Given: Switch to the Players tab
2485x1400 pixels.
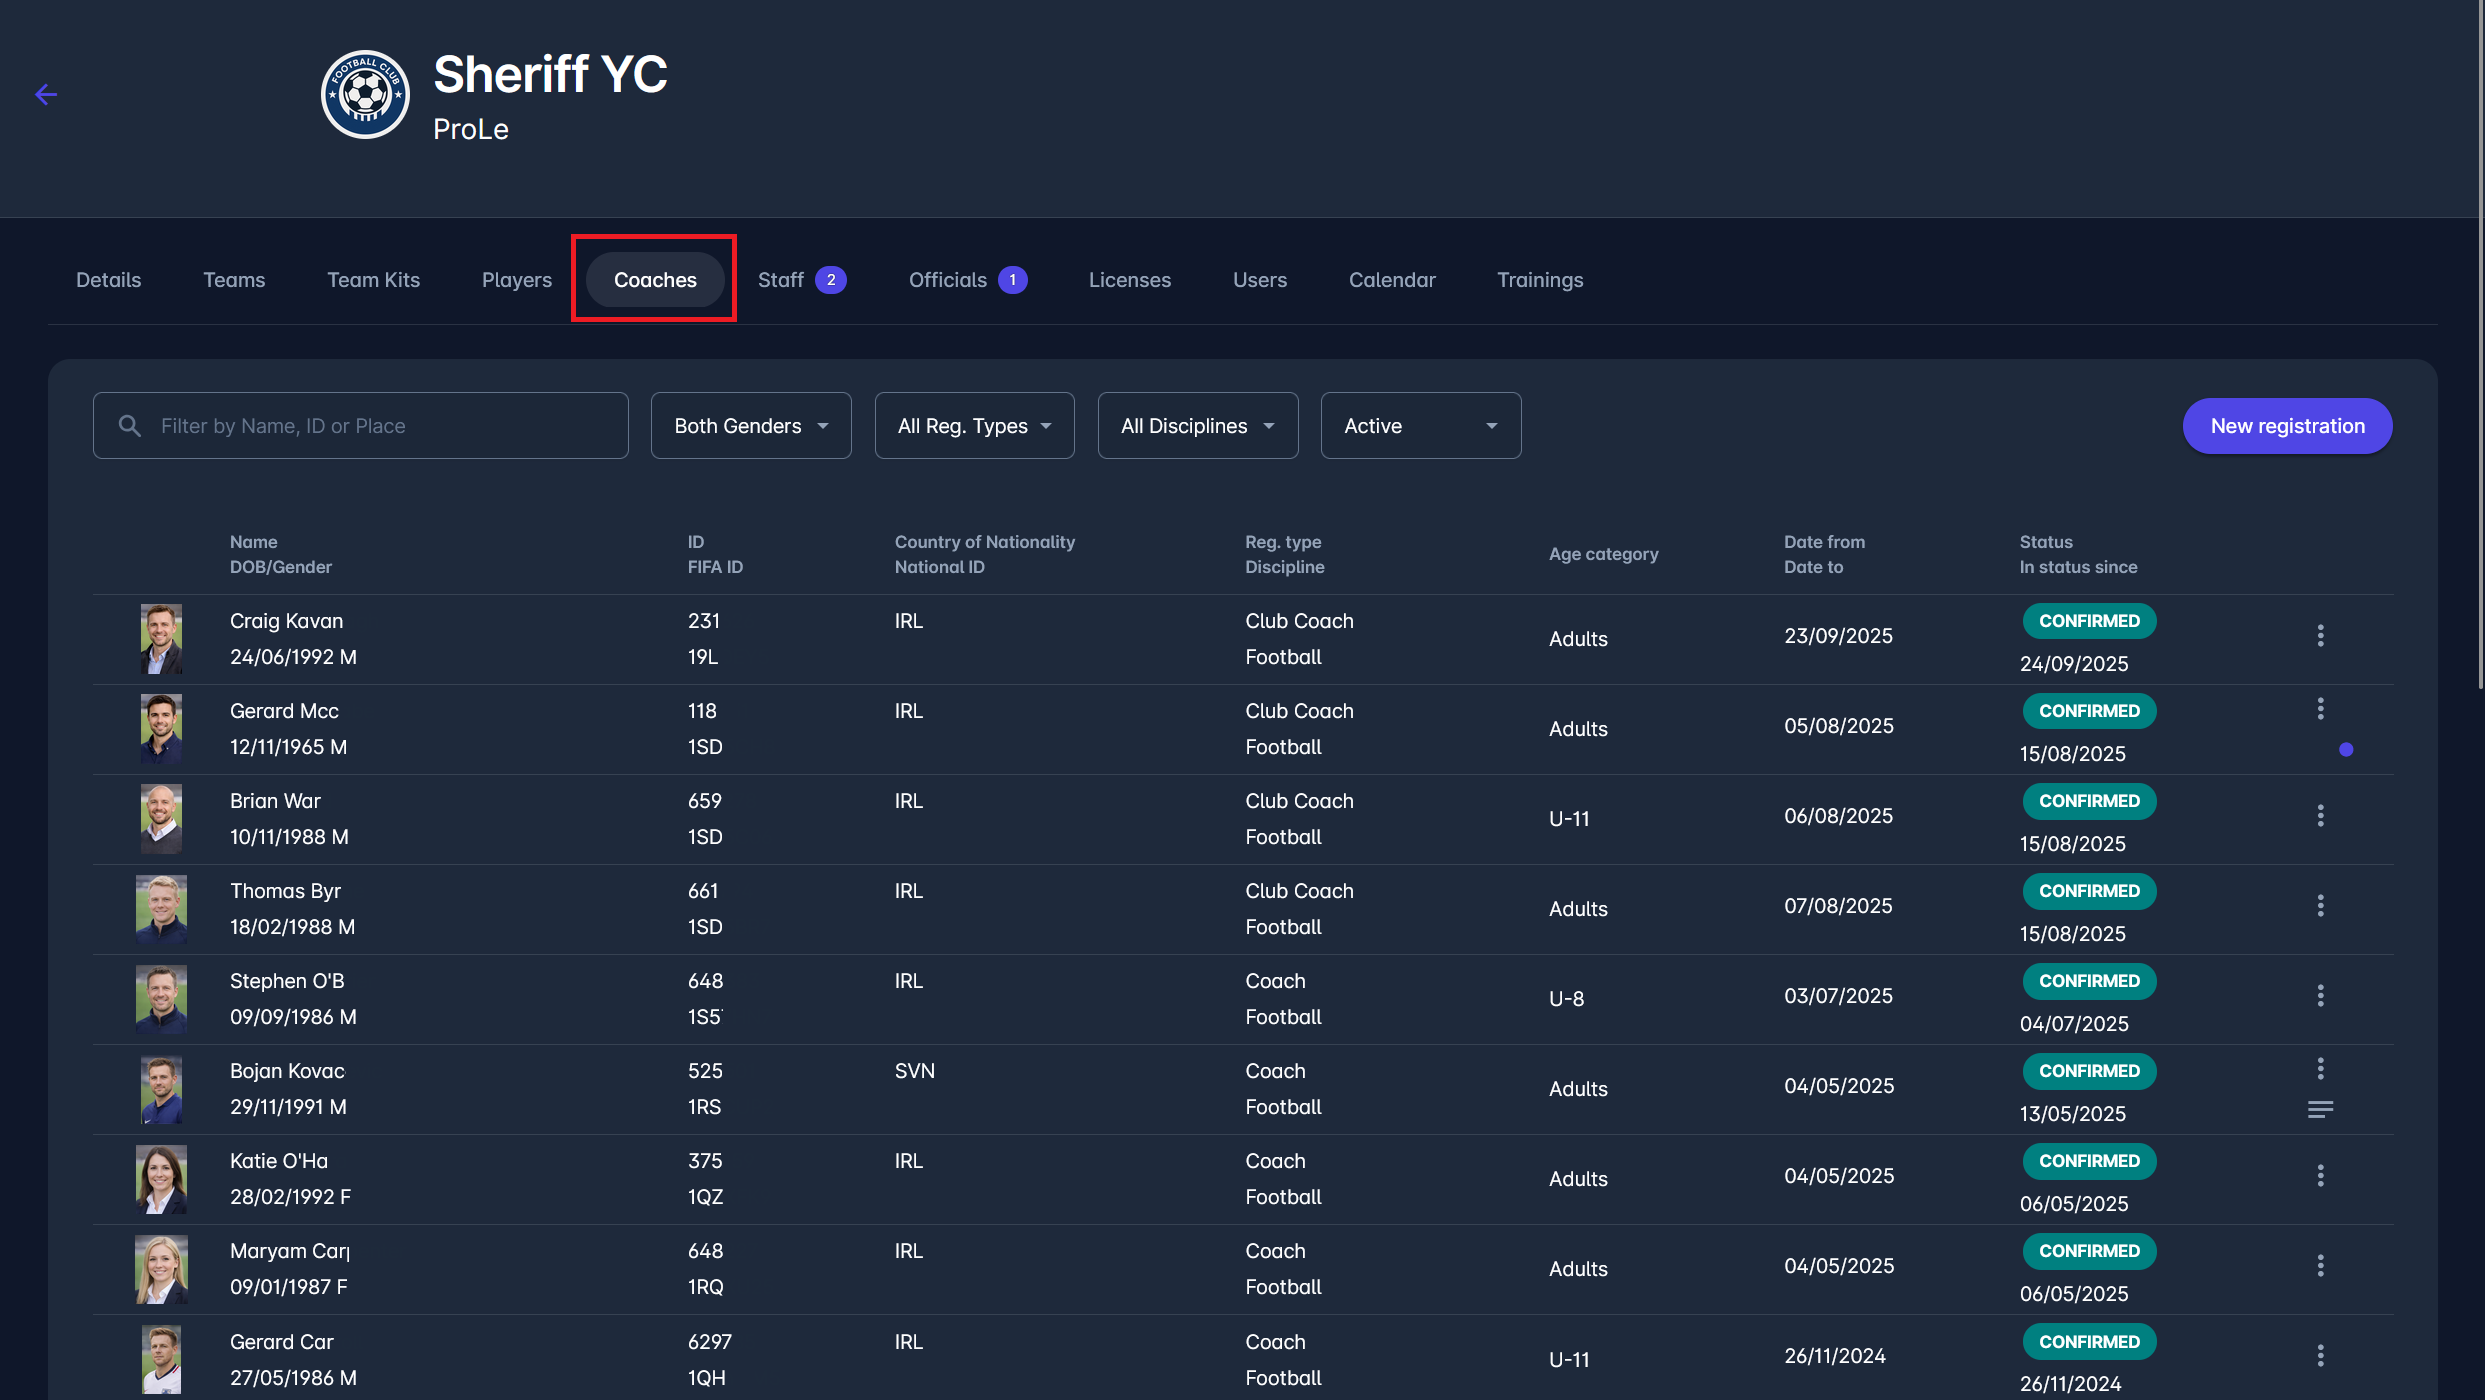Looking at the screenshot, I should [x=516, y=280].
